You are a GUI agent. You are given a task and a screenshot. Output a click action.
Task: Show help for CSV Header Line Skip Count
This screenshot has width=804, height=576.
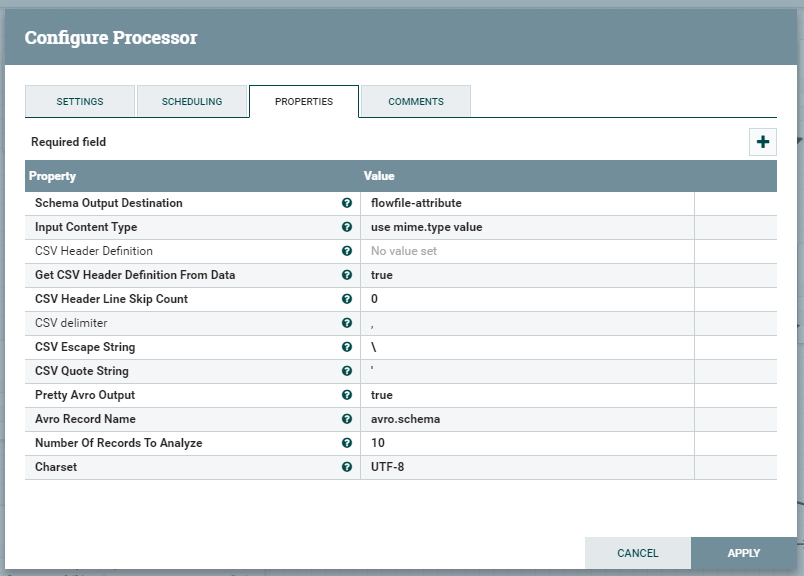(x=347, y=299)
